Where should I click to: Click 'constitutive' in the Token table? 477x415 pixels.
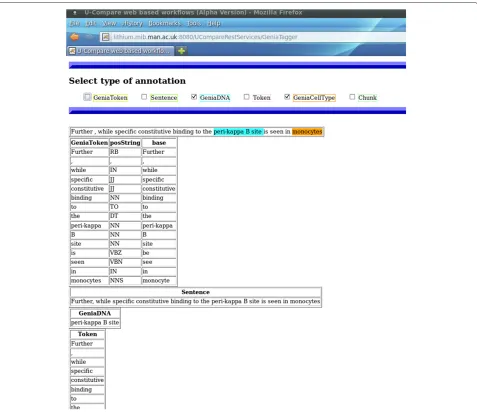click(87, 380)
